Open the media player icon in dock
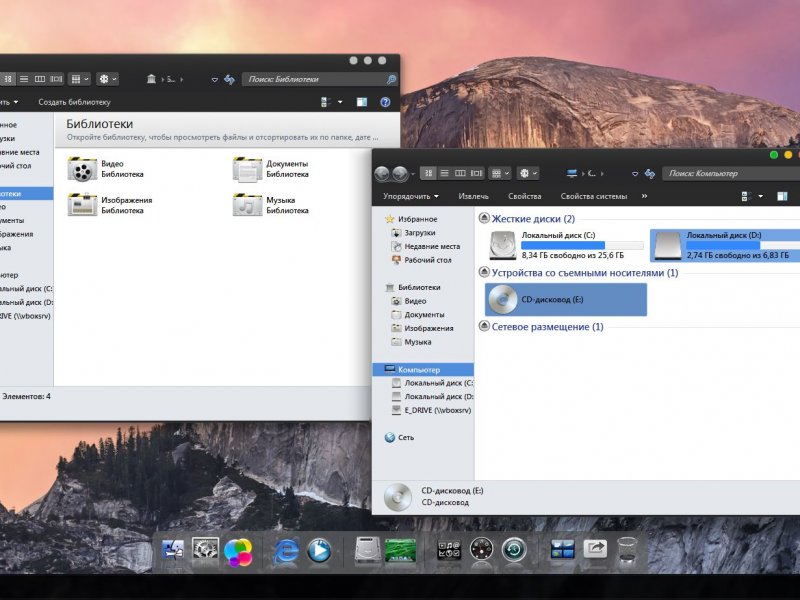800x600 pixels. (x=319, y=551)
